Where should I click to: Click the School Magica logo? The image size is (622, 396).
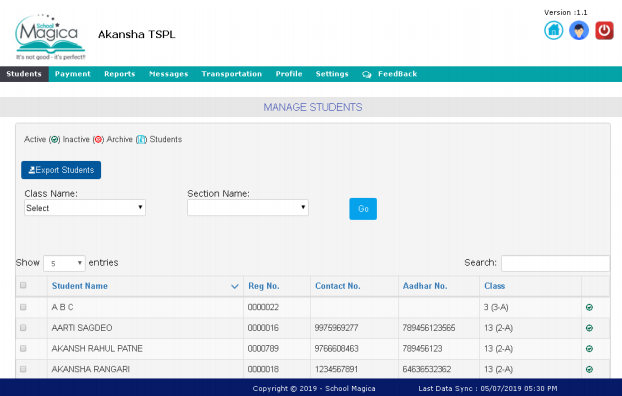coord(50,37)
